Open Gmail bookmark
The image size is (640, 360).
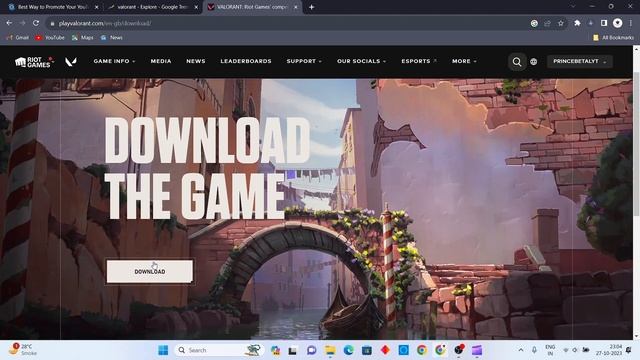click(x=17, y=38)
